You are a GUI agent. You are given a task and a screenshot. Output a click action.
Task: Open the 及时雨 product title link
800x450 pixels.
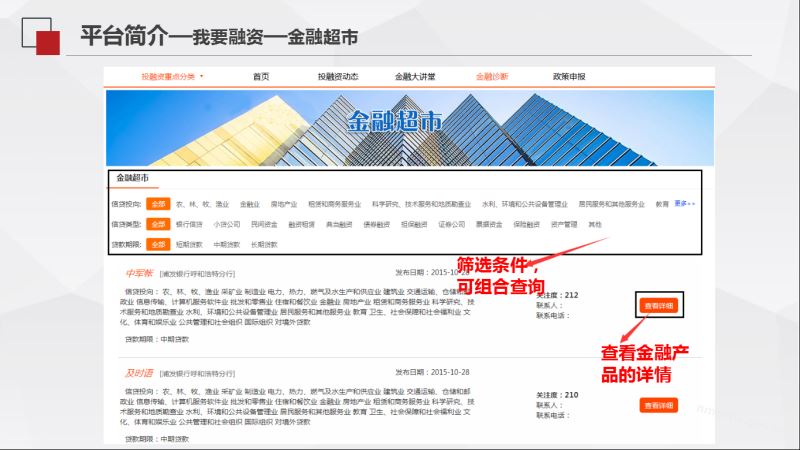click(x=138, y=372)
